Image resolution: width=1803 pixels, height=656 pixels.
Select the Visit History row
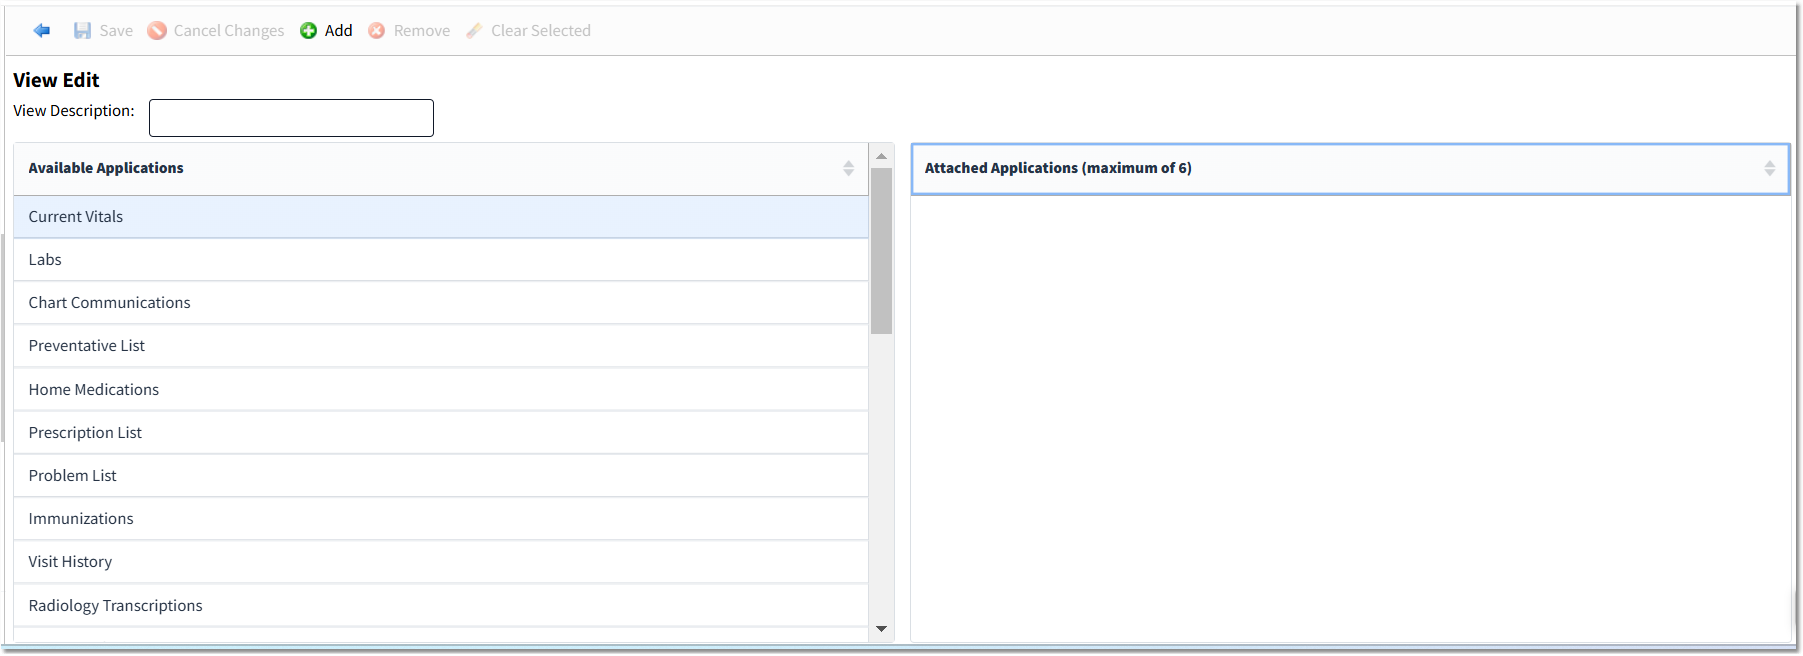[x=441, y=562]
